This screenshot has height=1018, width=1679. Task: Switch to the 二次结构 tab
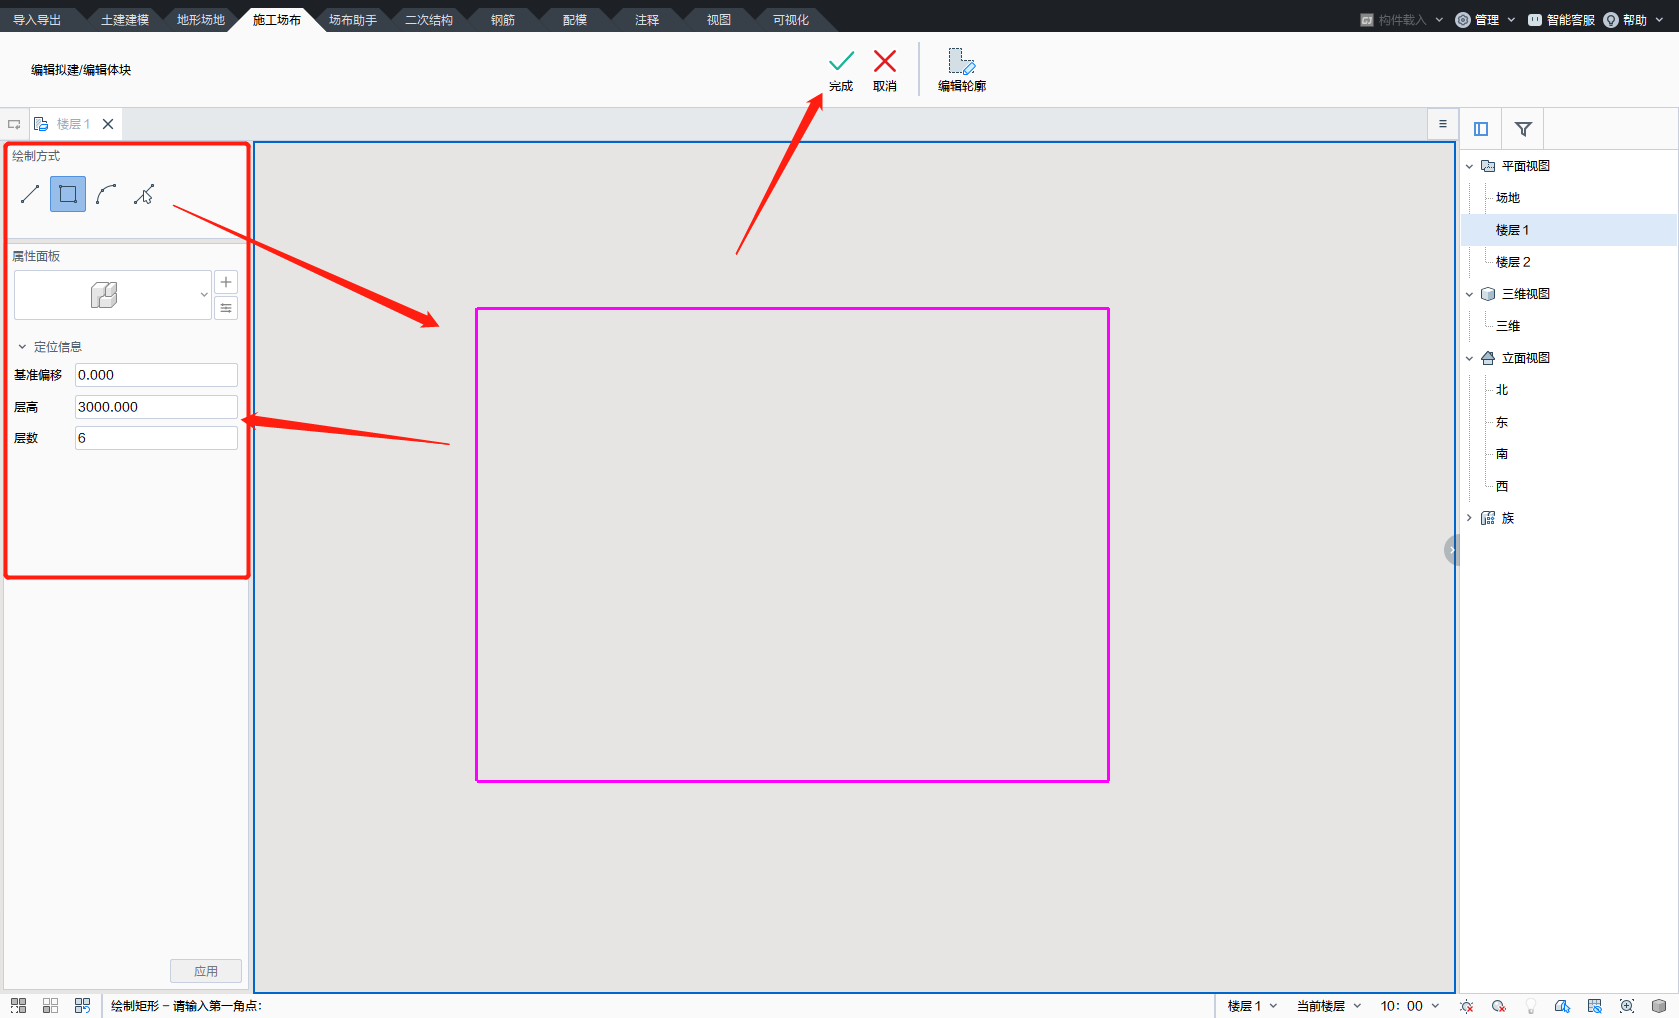(x=429, y=20)
